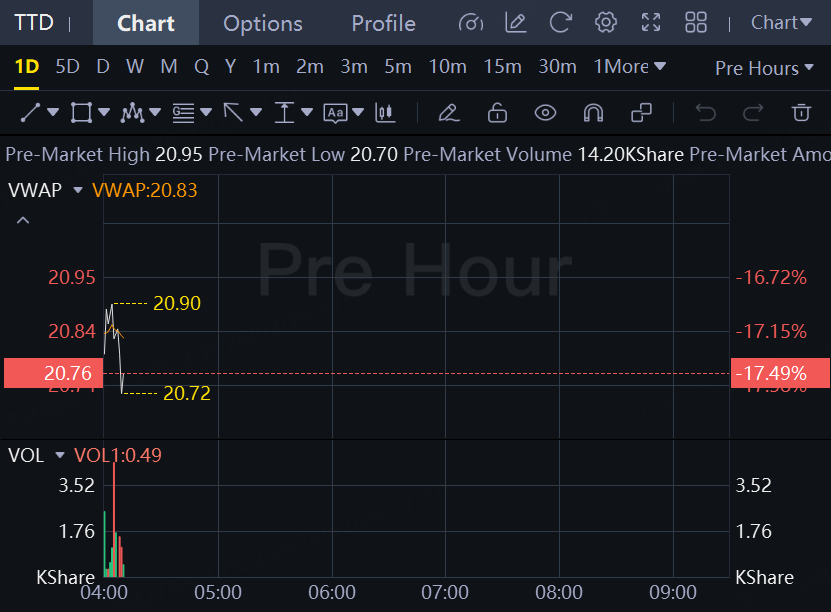
Task: Click the refresh chart icon
Action: click(x=560, y=23)
